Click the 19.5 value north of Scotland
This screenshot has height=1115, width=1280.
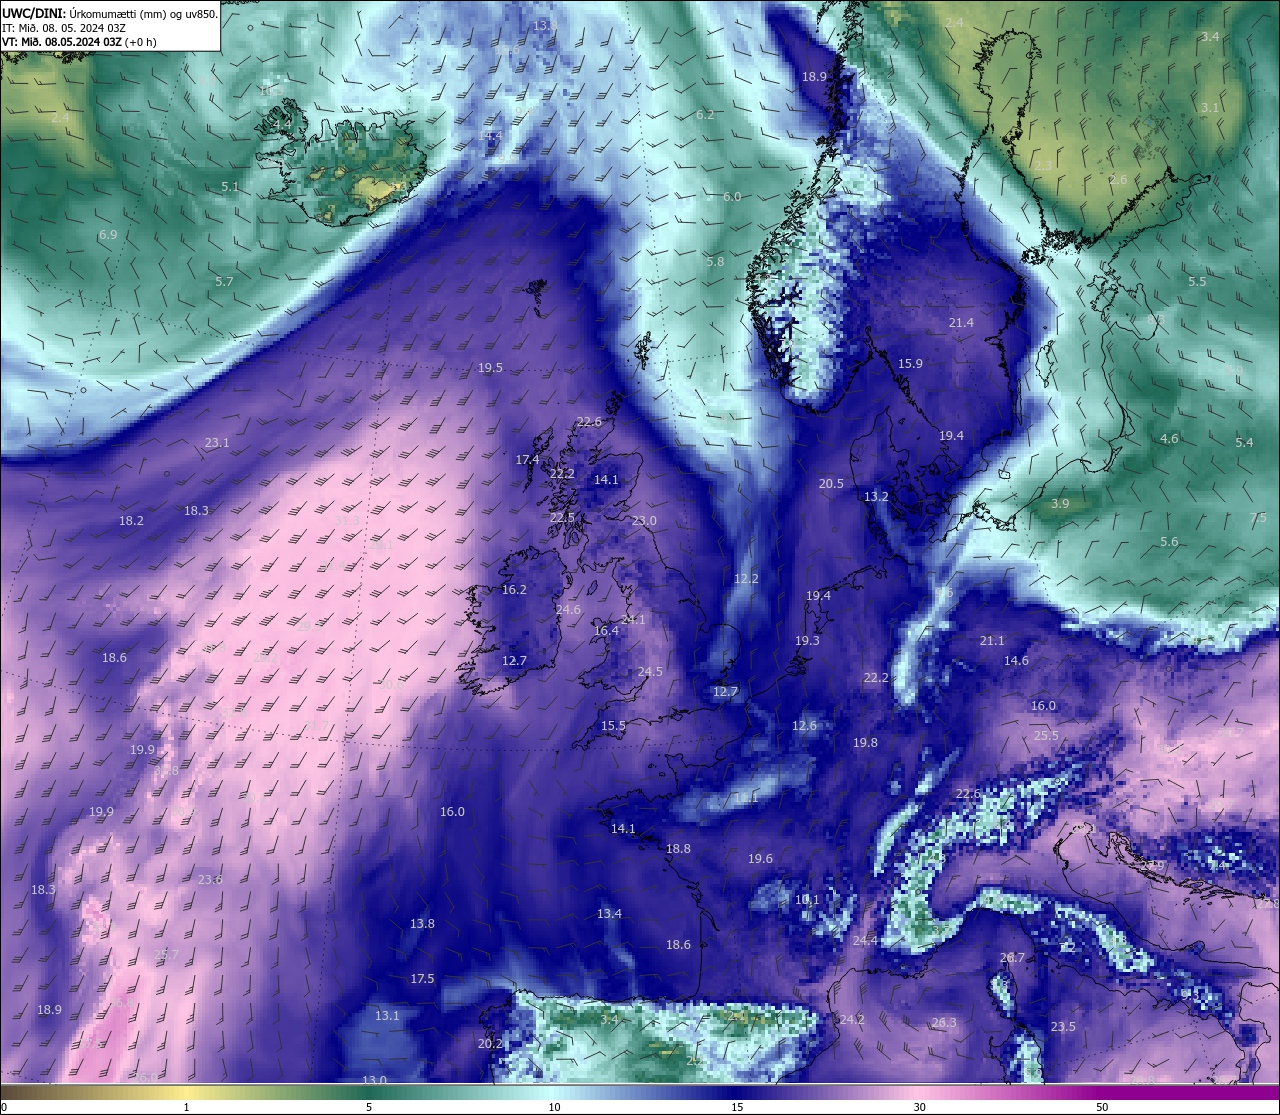click(x=490, y=368)
